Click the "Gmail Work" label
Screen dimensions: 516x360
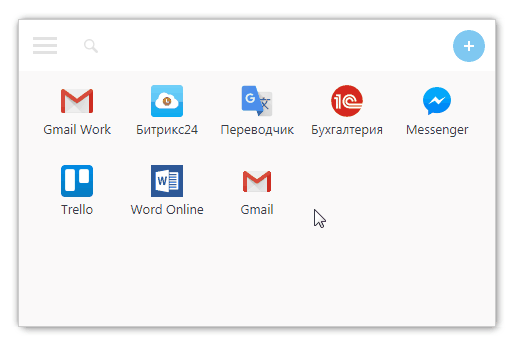tap(77, 130)
